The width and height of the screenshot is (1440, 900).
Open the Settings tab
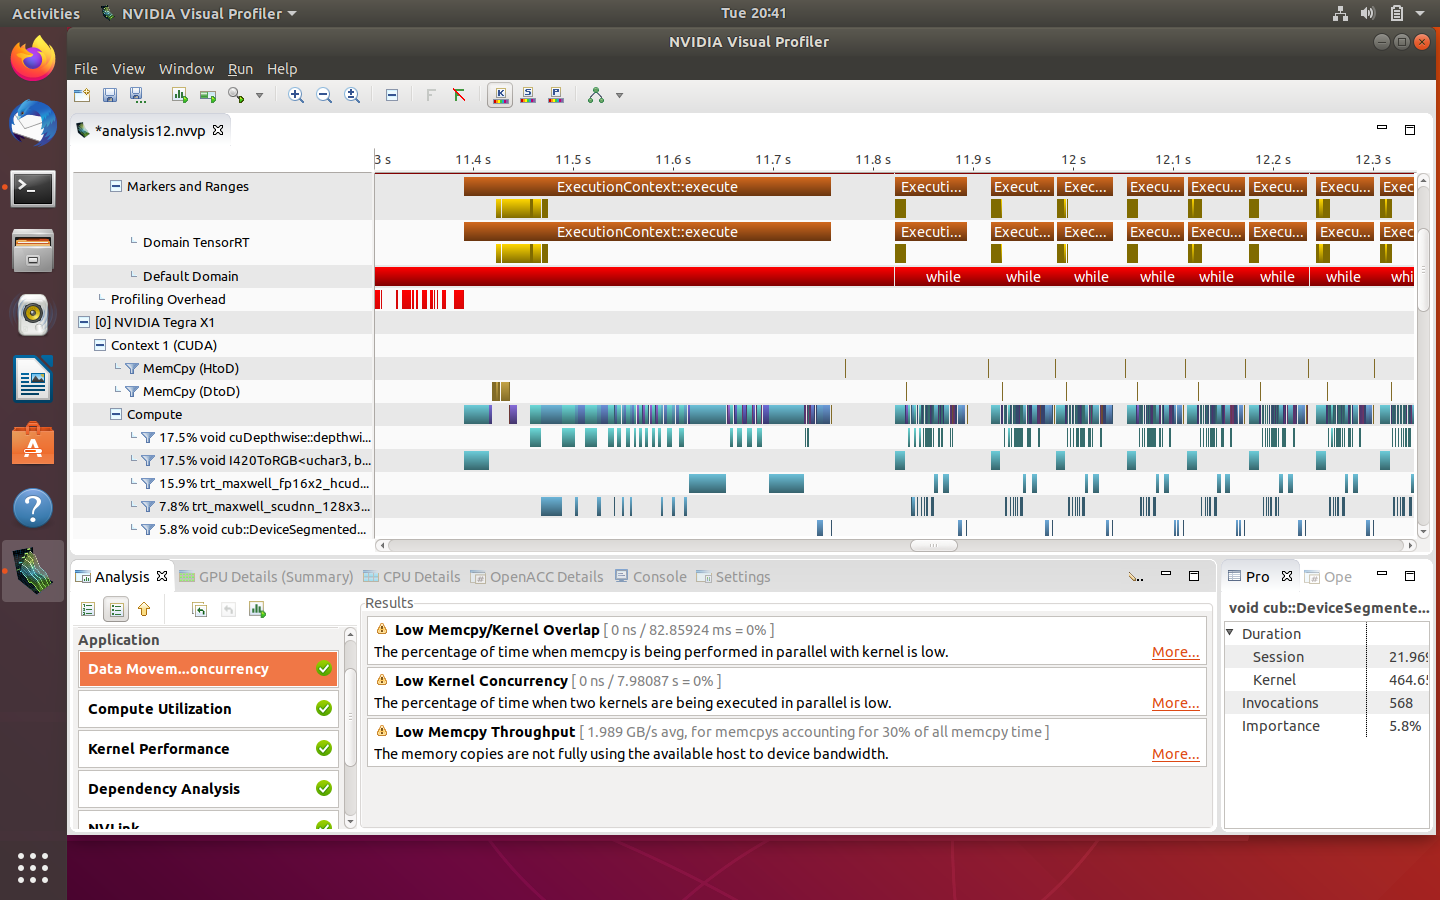tap(733, 577)
